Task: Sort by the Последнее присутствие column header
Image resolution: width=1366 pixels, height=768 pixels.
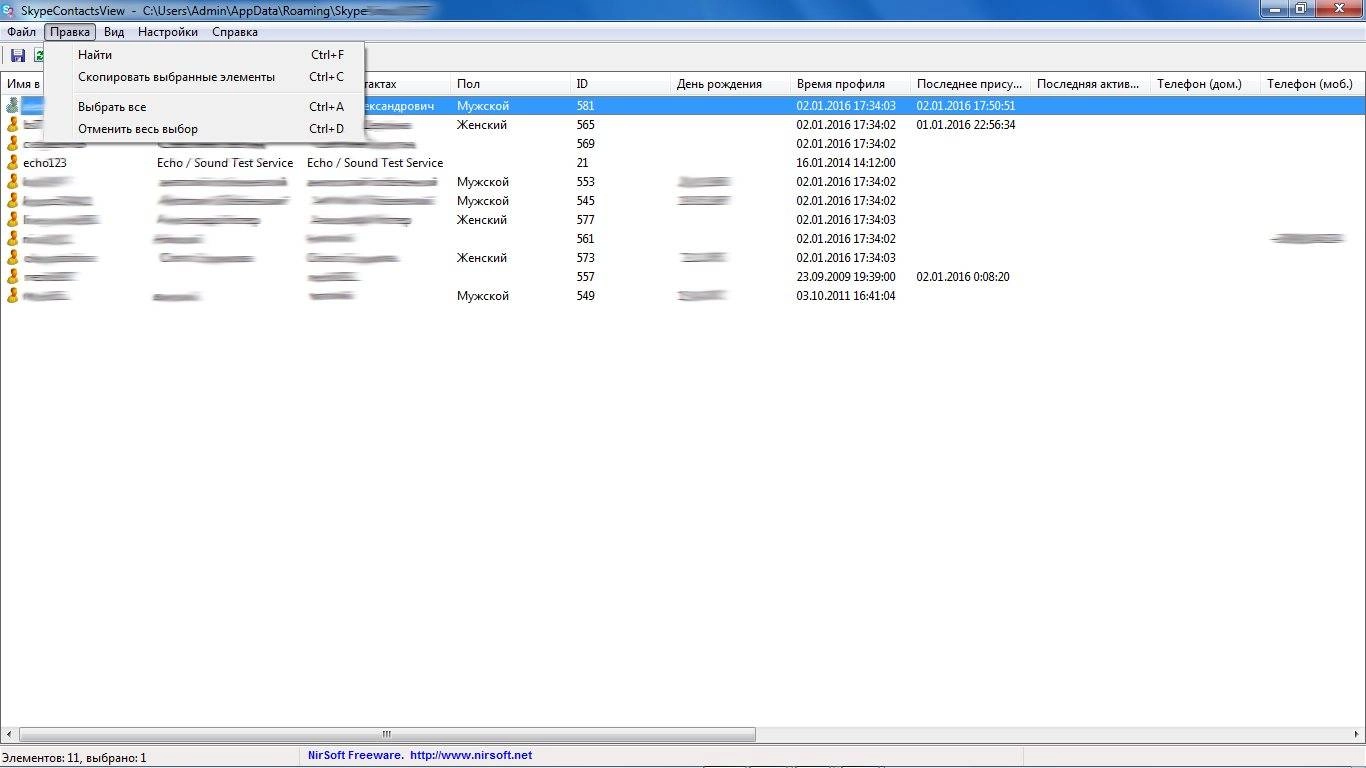Action: pos(970,84)
